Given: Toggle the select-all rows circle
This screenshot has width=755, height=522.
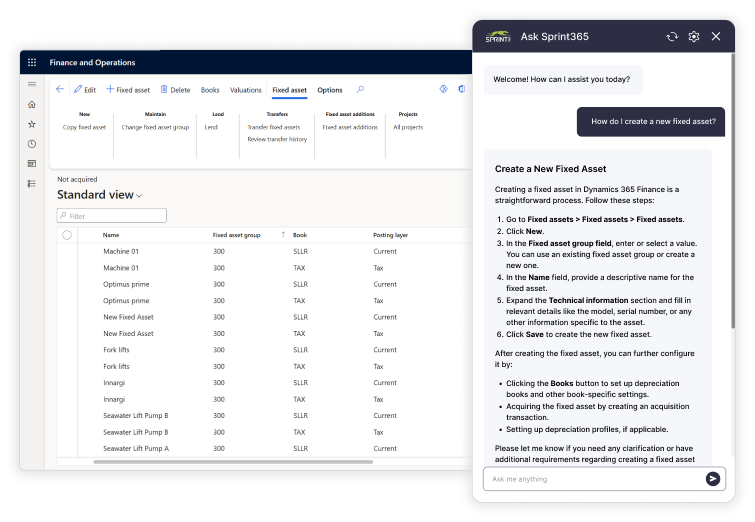Looking at the screenshot, I should tap(67, 235).
